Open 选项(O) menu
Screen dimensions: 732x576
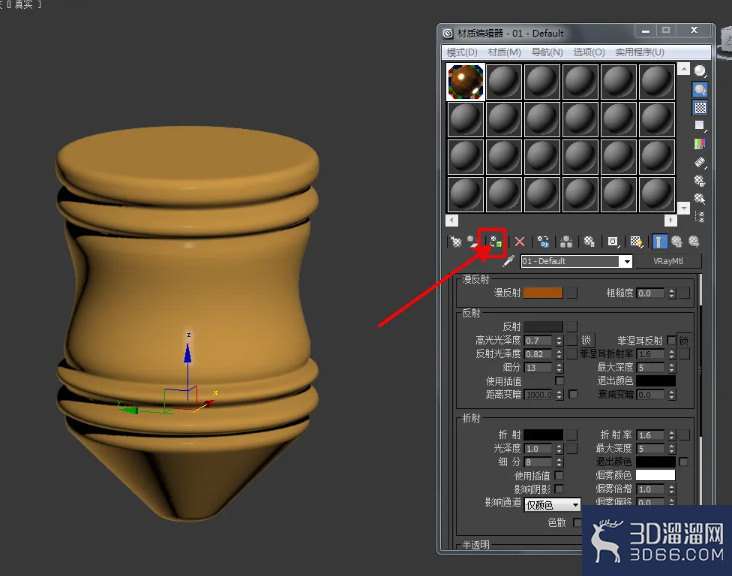[589, 52]
